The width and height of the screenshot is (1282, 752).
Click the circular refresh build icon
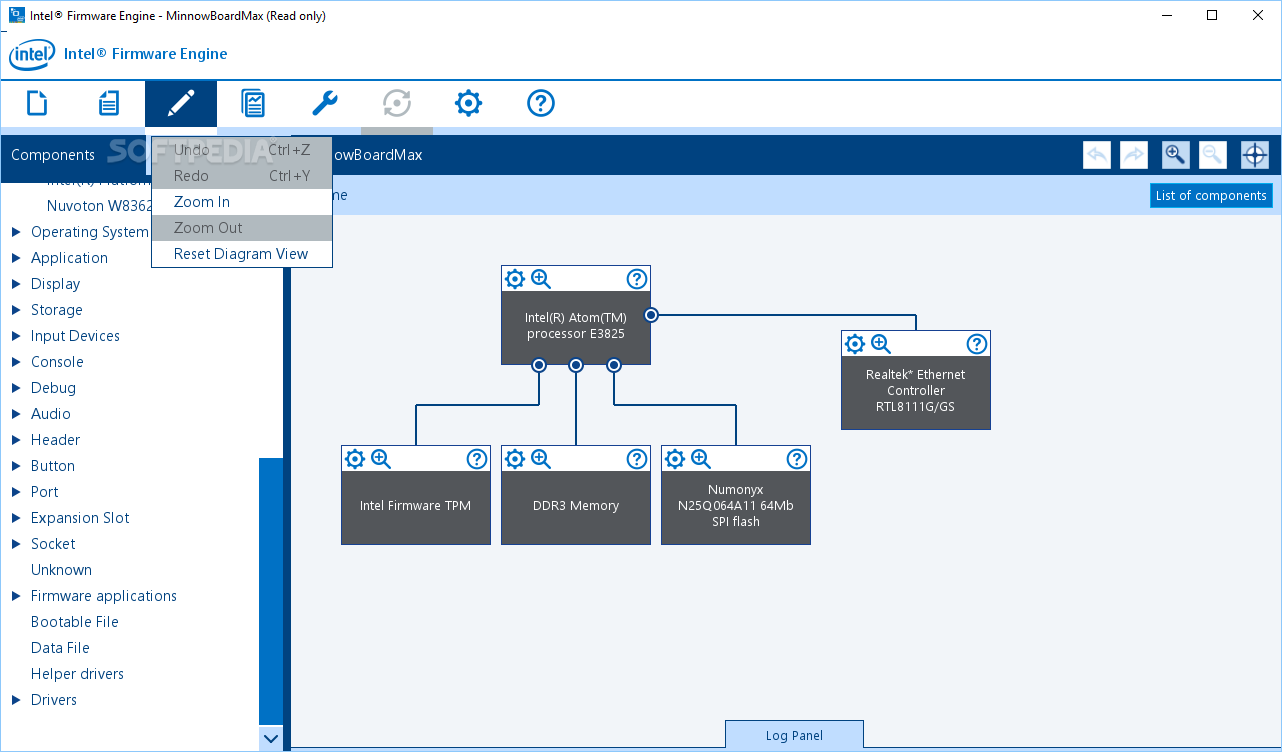pos(397,103)
